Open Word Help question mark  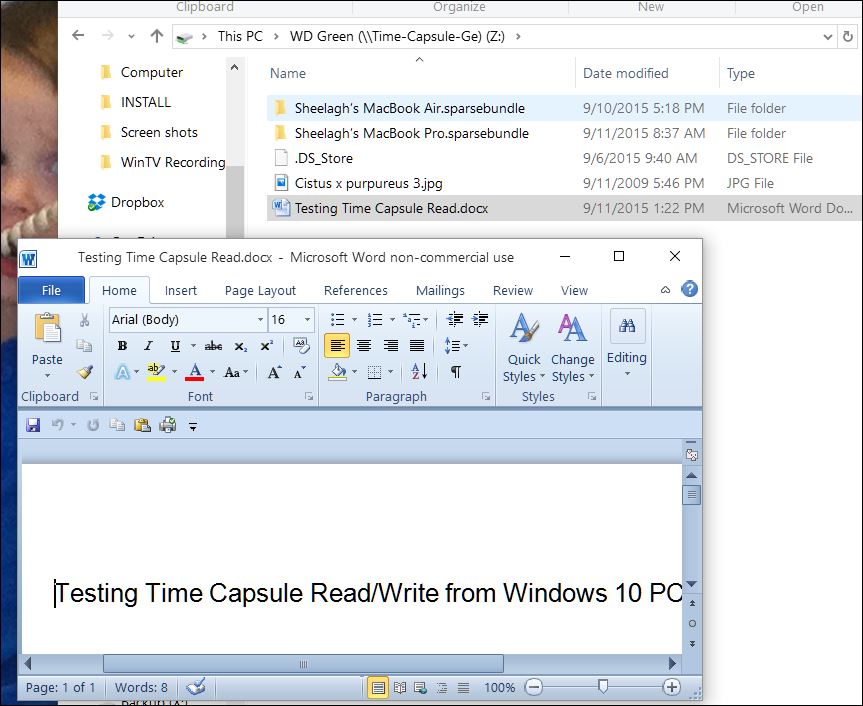click(x=689, y=289)
